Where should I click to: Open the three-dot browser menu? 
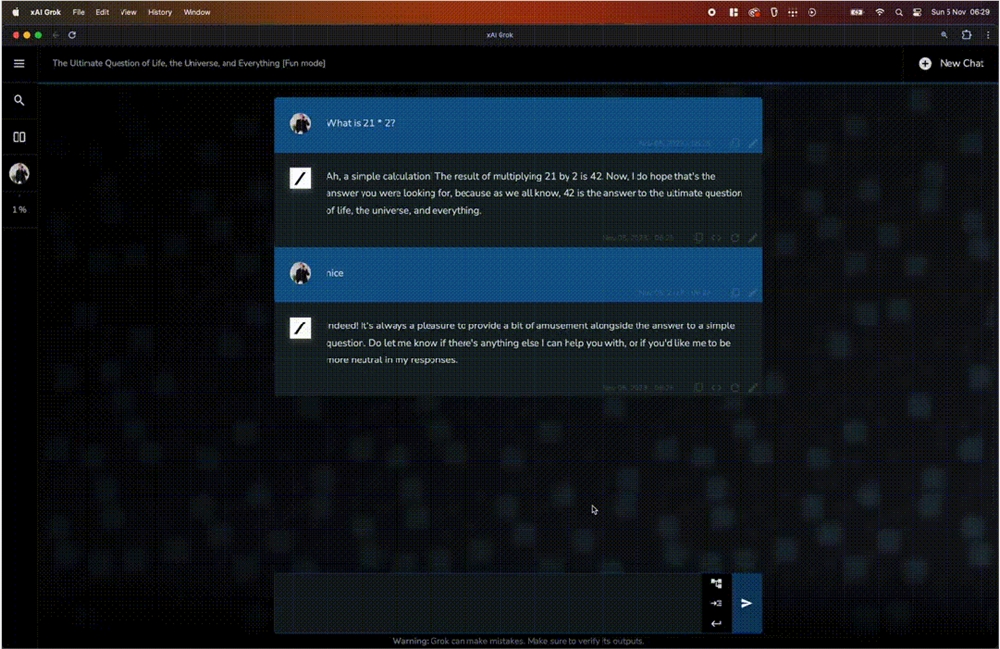pyautogui.click(x=987, y=34)
